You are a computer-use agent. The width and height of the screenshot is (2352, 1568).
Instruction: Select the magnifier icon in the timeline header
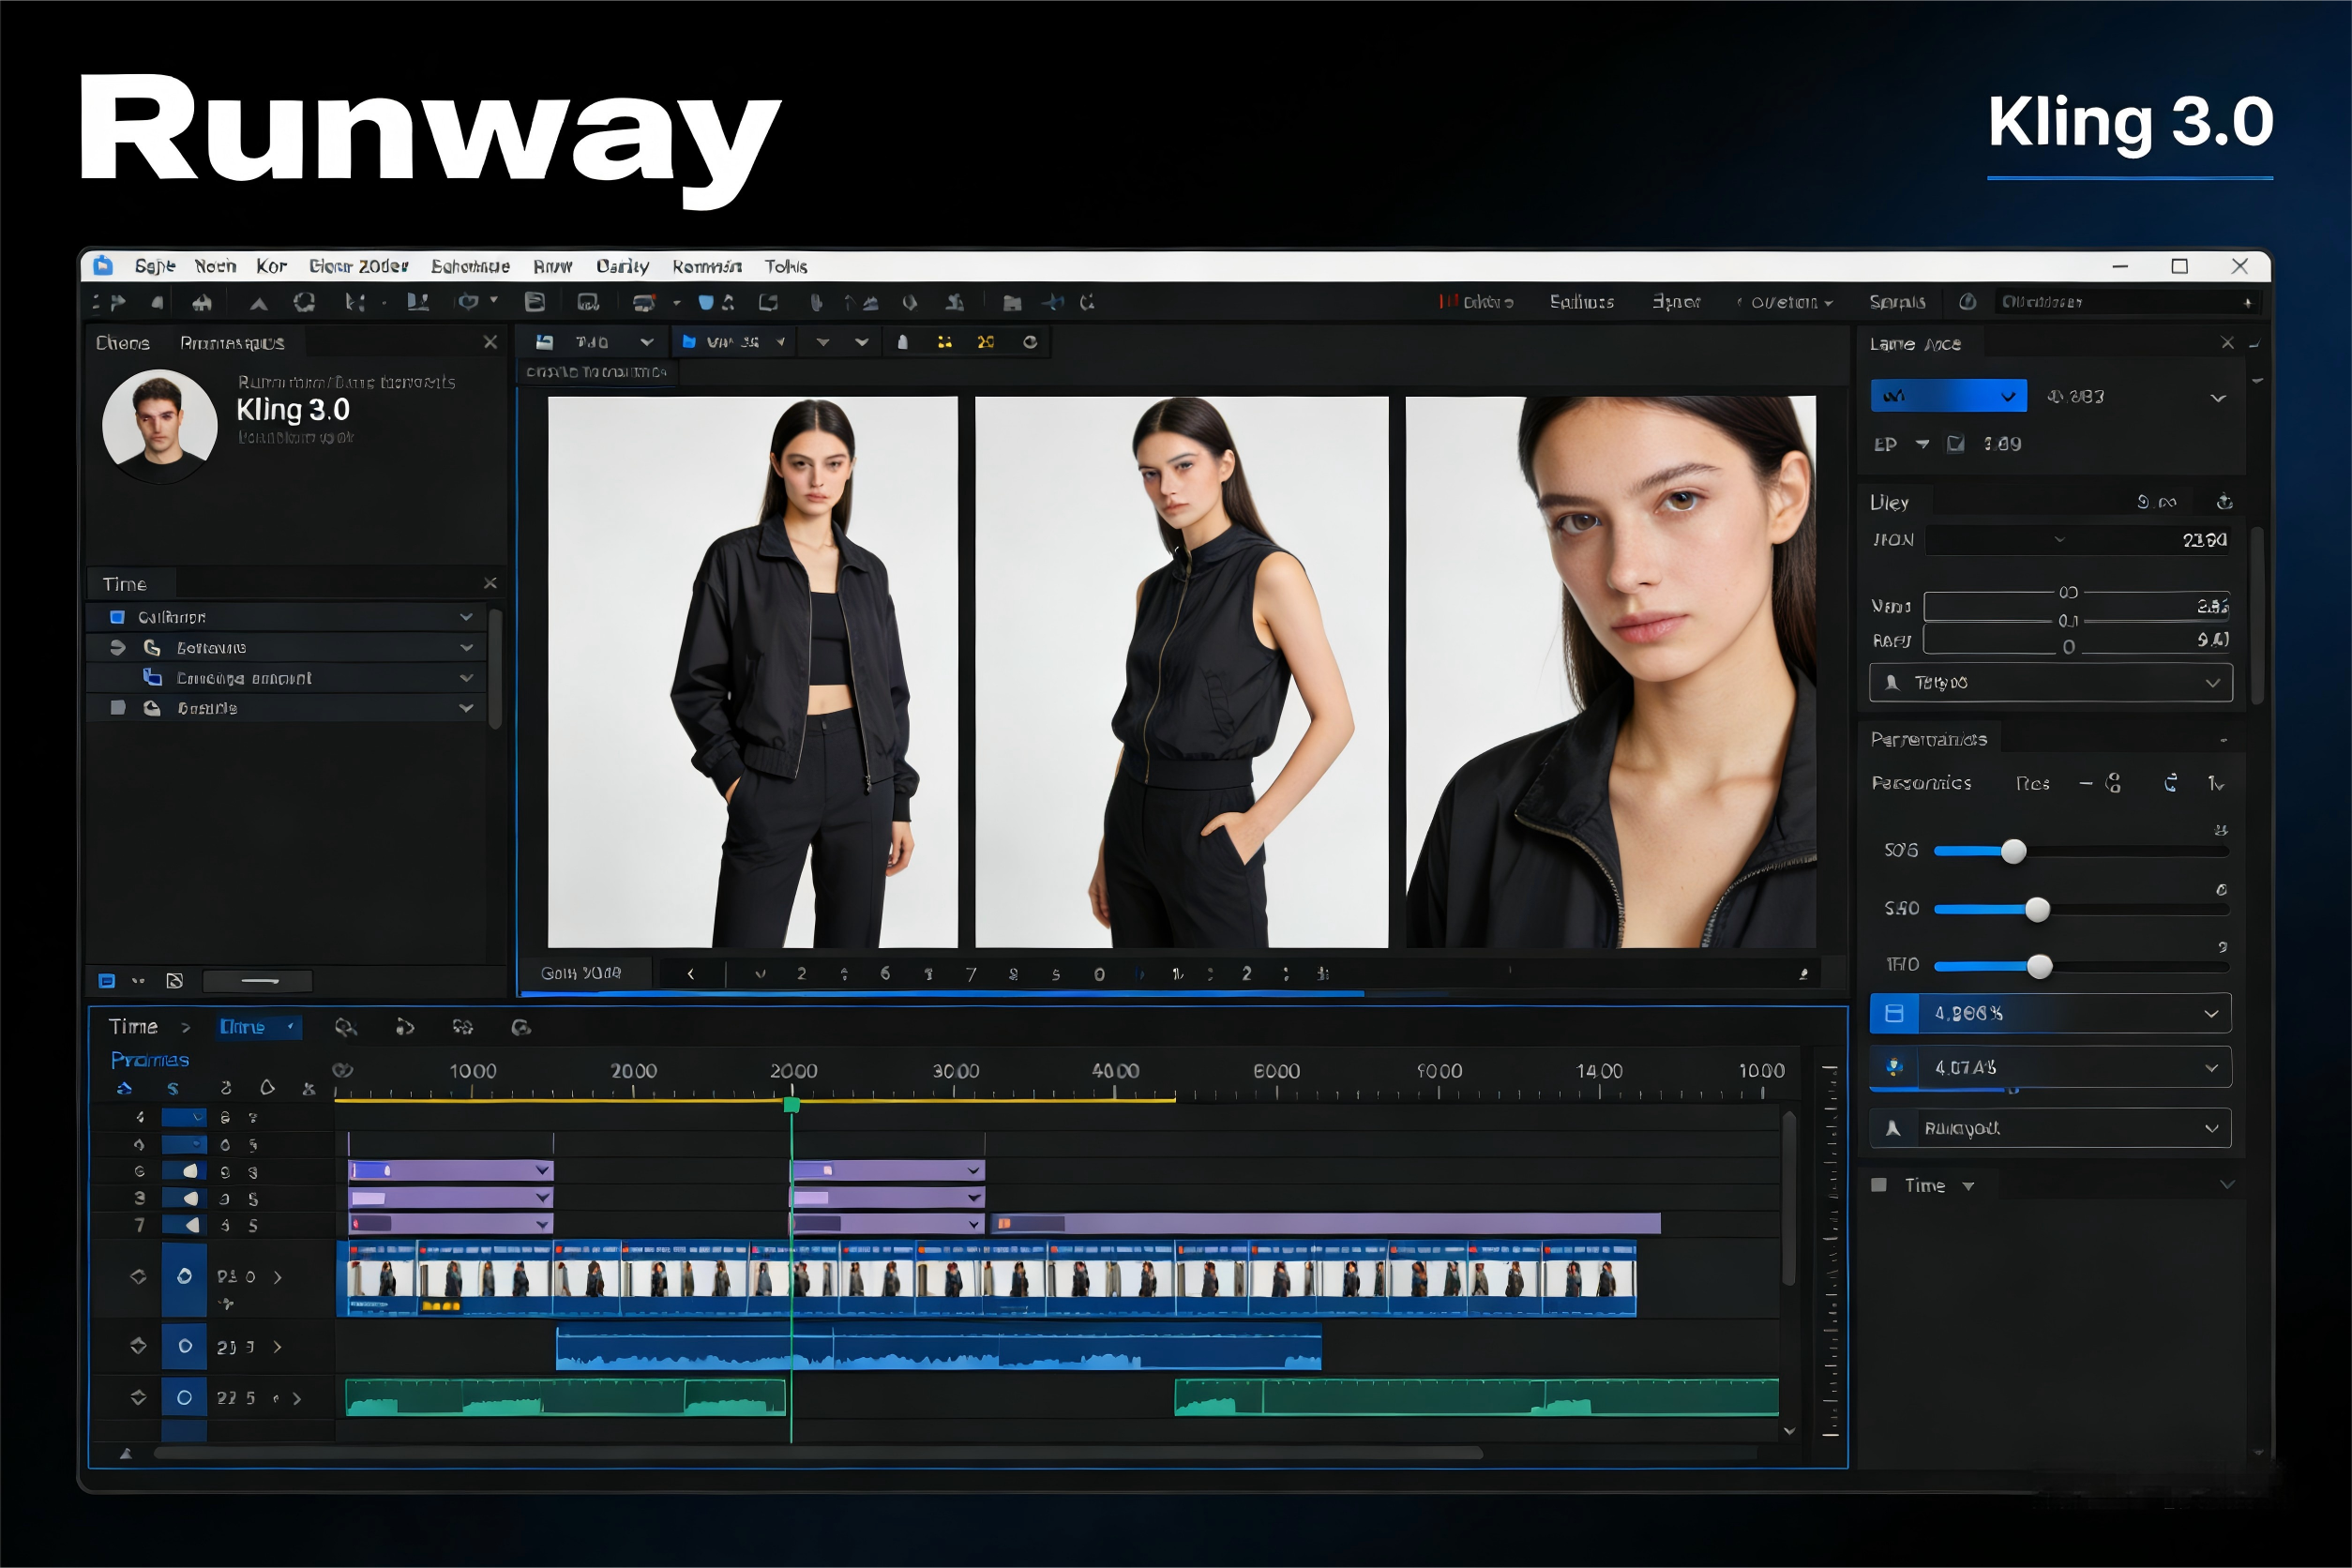(348, 1027)
